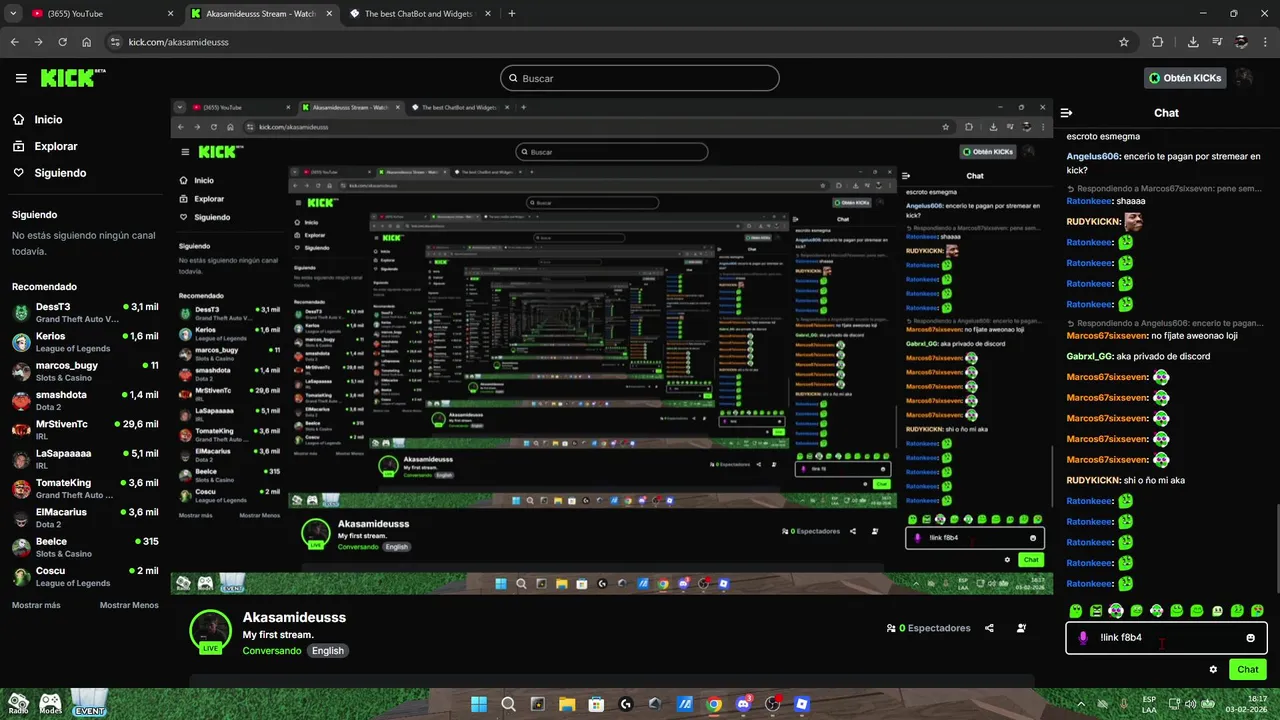Click the Obtén KICKs button
The width and height of the screenshot is (1280, 720).
pos(1185,78)
